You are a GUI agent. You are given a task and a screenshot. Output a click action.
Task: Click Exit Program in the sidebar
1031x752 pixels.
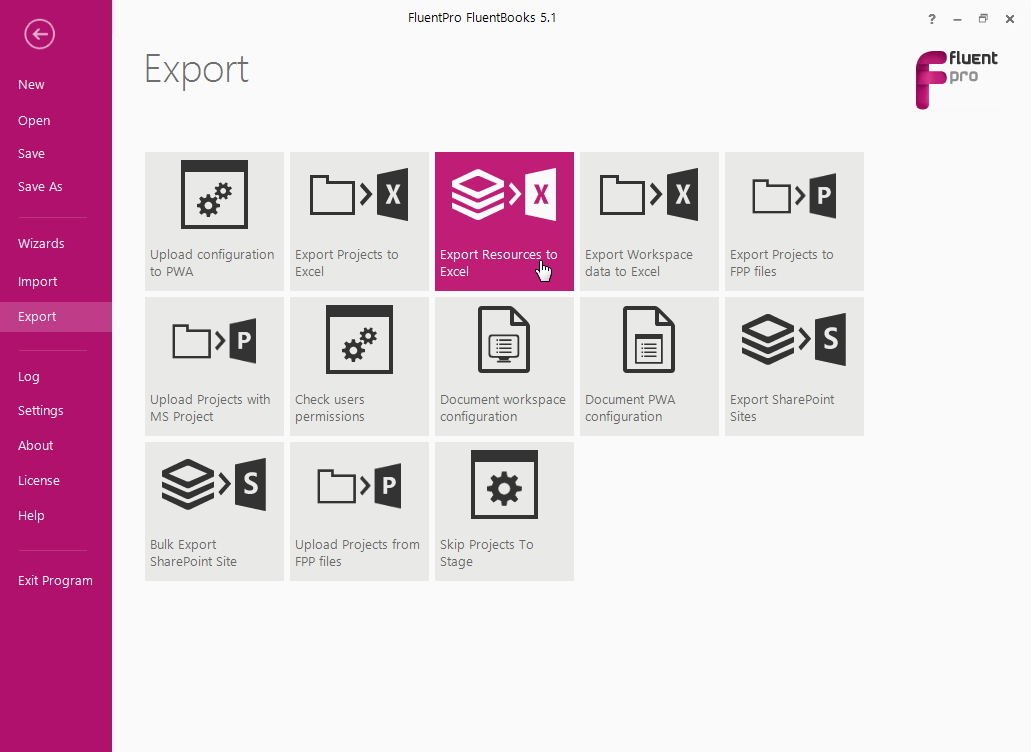(55, 580)
